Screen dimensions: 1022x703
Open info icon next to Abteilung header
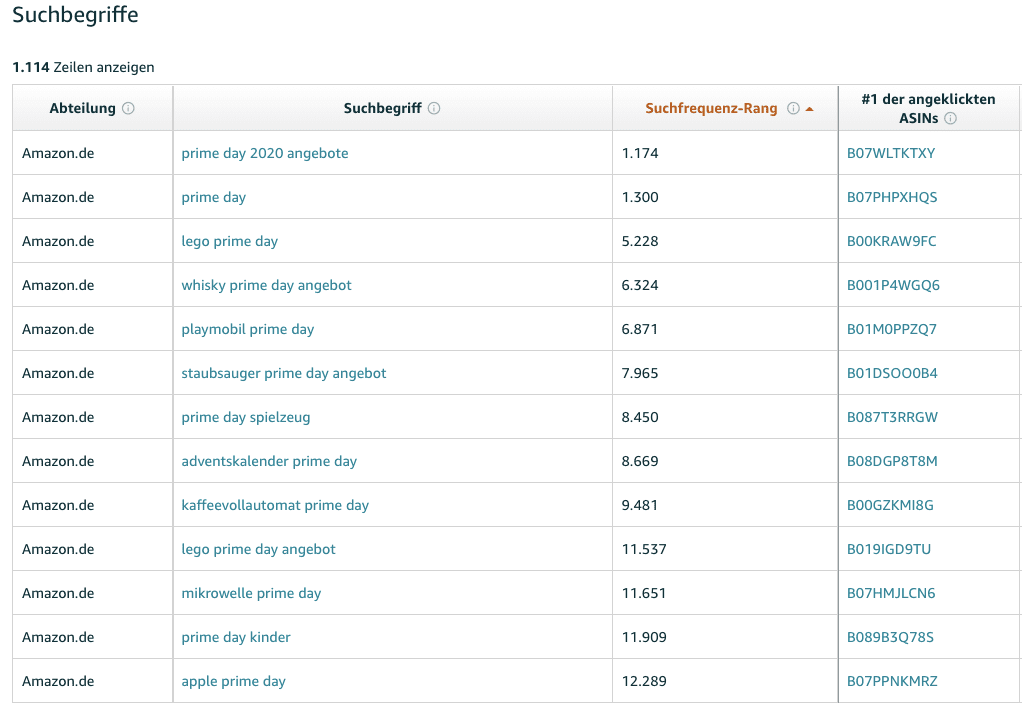[x=128, y=108]
